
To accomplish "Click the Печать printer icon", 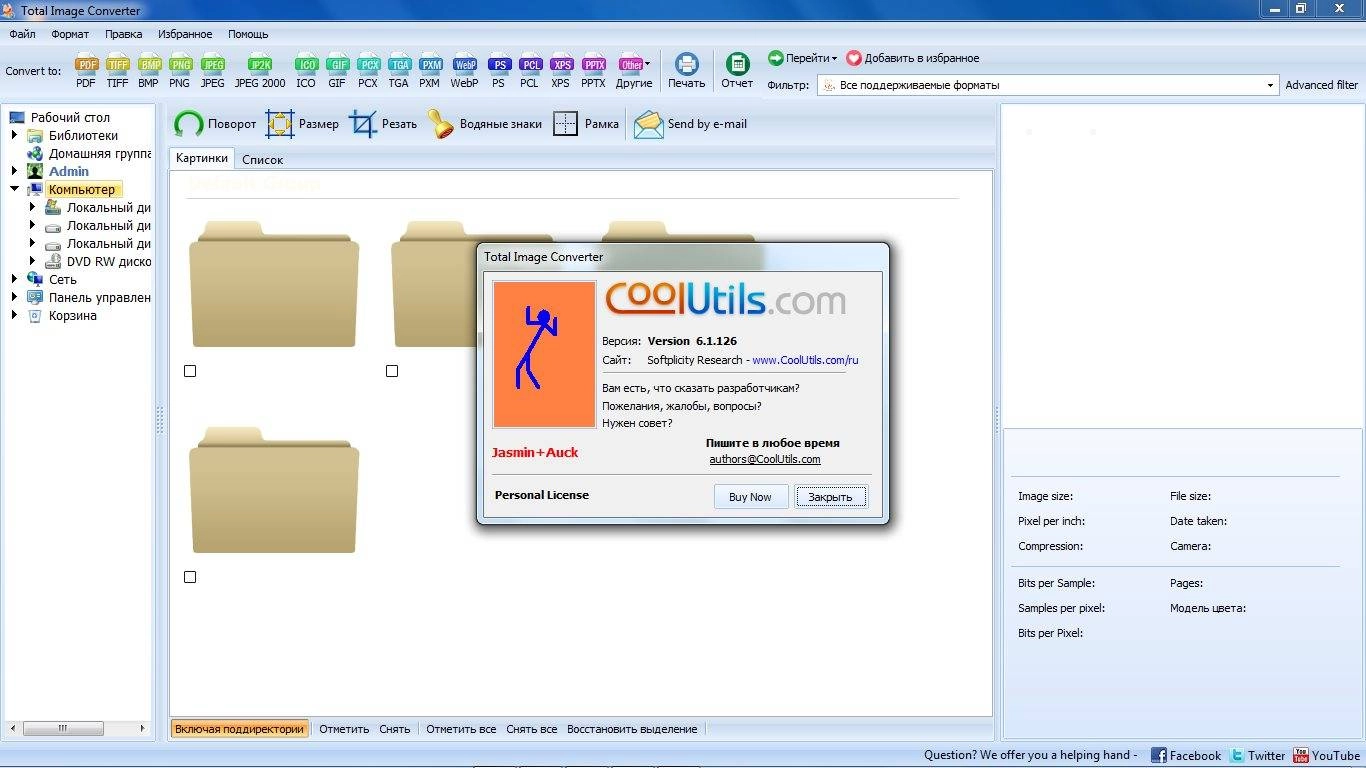I will (687, 70).
